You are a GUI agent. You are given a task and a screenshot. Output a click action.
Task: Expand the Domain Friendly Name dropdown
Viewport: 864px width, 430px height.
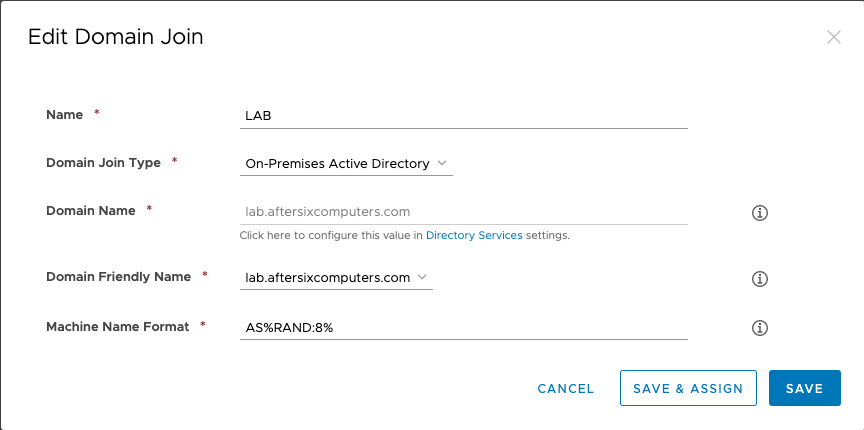point(336,278)
